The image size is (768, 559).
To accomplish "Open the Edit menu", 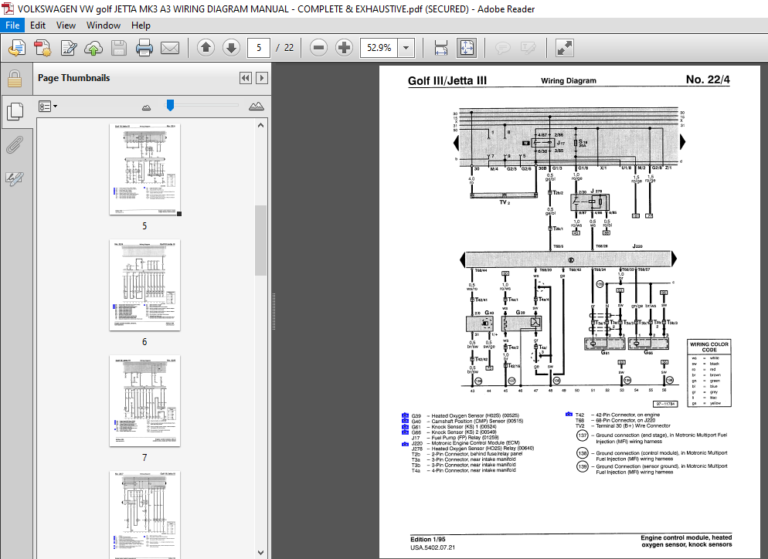I will pos(38,25).
